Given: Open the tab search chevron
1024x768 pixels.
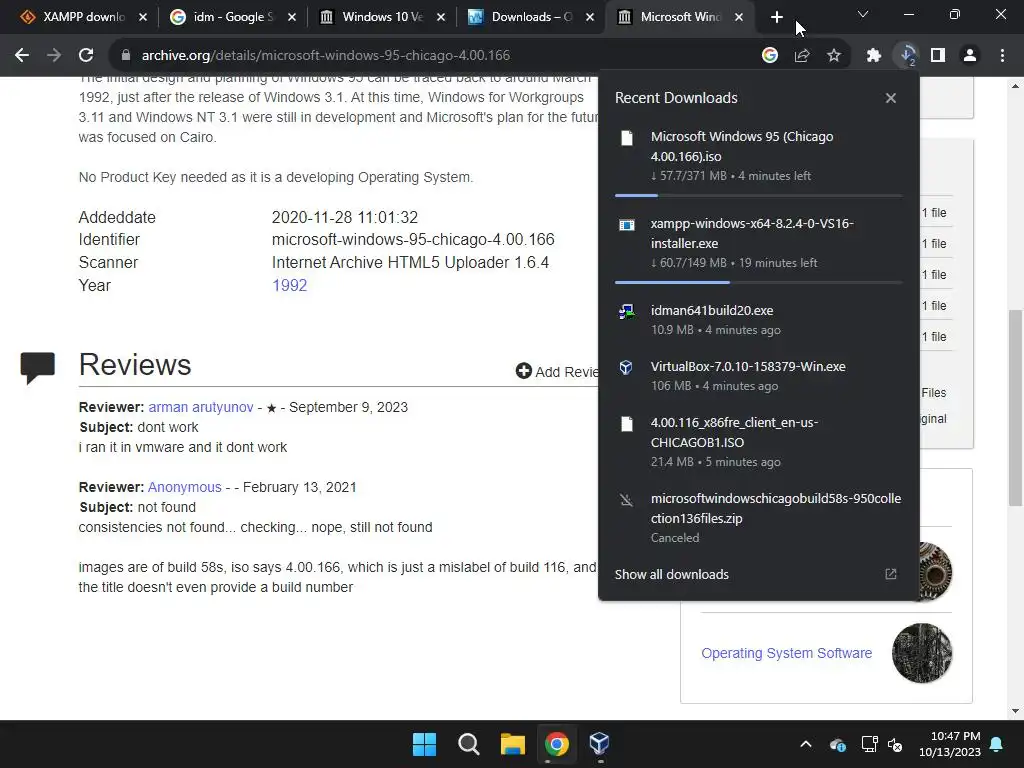Looking at the screenshot, I should (863, 14).
